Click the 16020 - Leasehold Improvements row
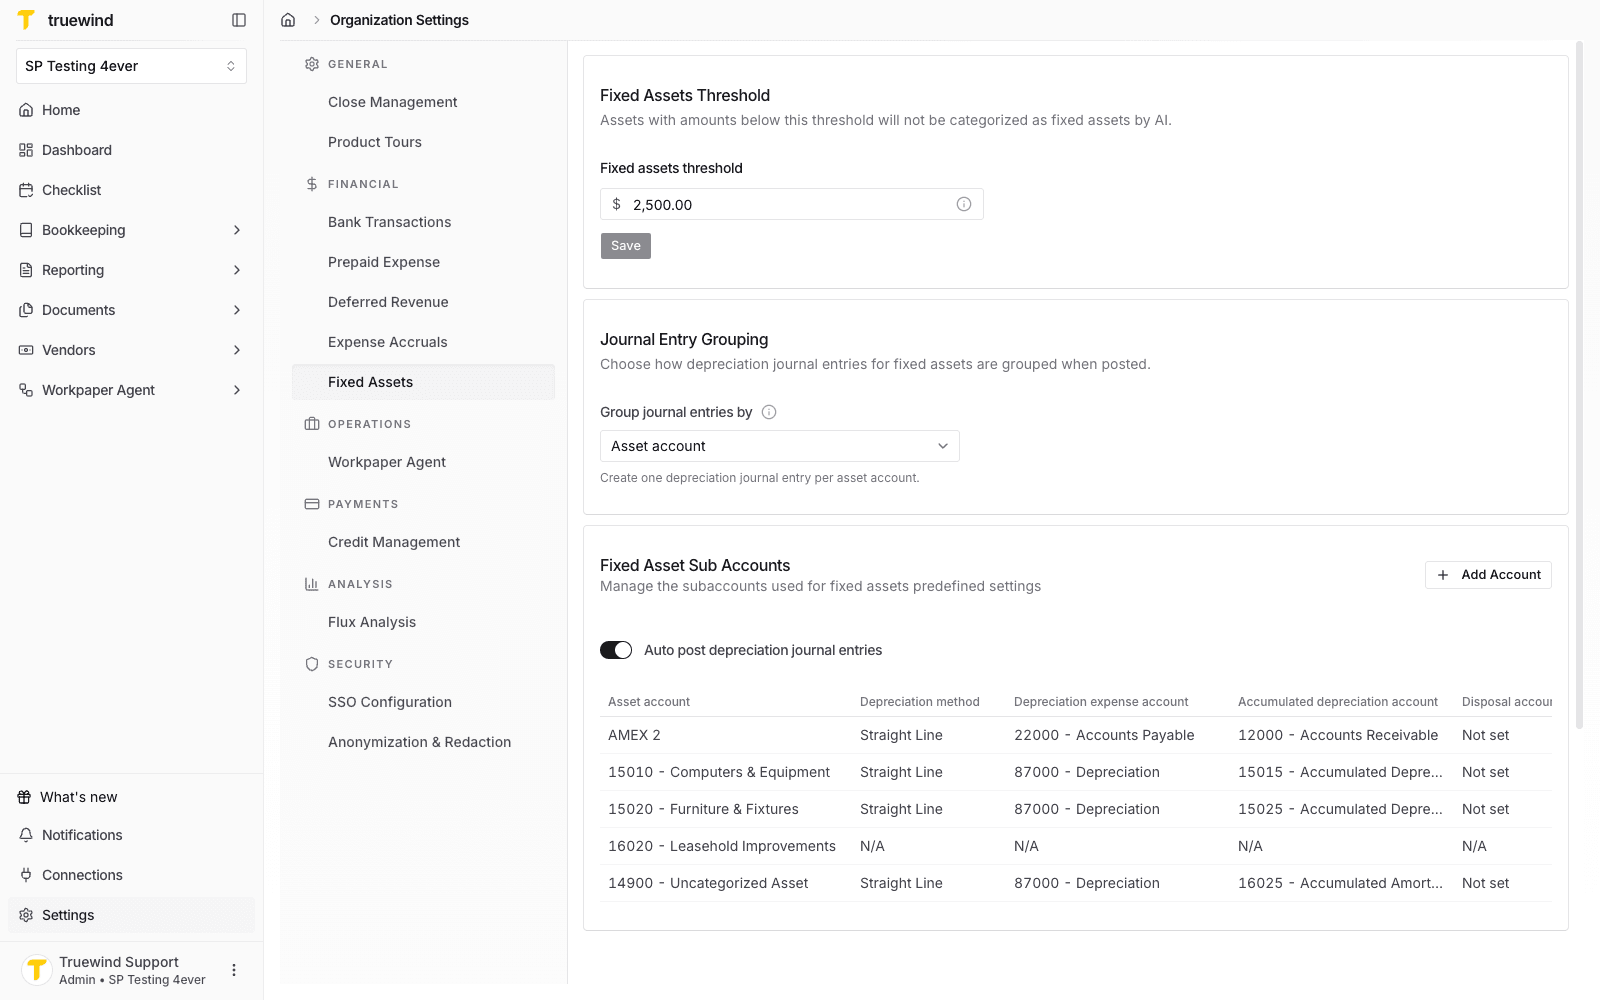The height and width of the screenshot is (1000, 1600). pos(1076,846)
